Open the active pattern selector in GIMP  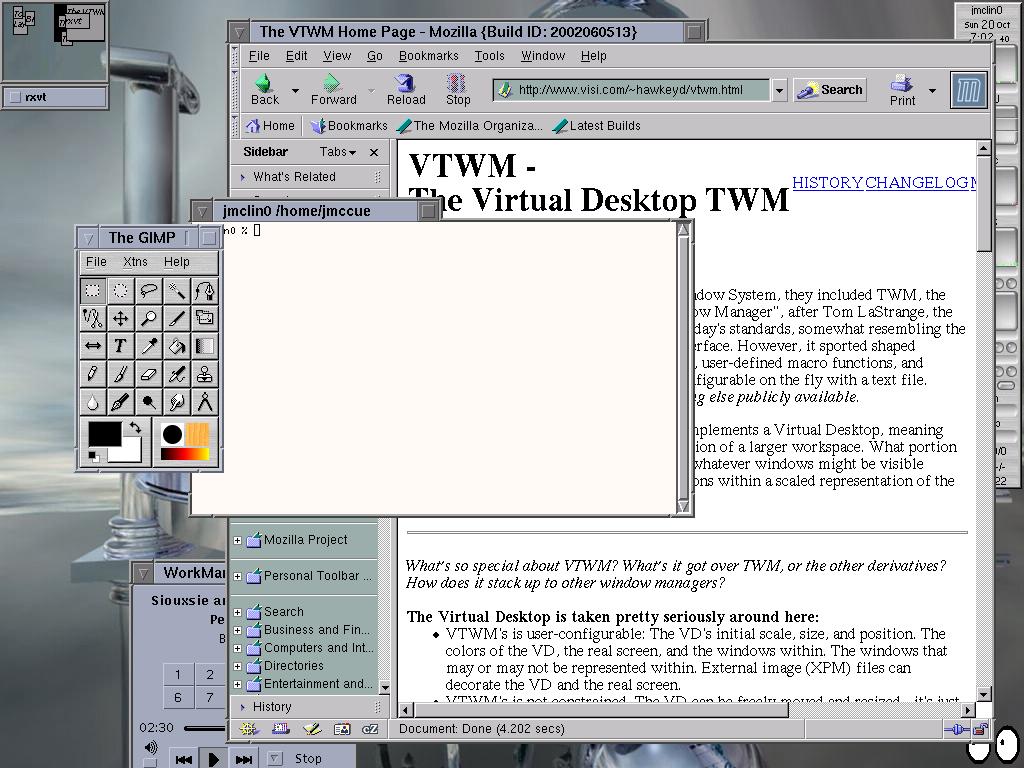pyautogui.click(x=198, y=434)
